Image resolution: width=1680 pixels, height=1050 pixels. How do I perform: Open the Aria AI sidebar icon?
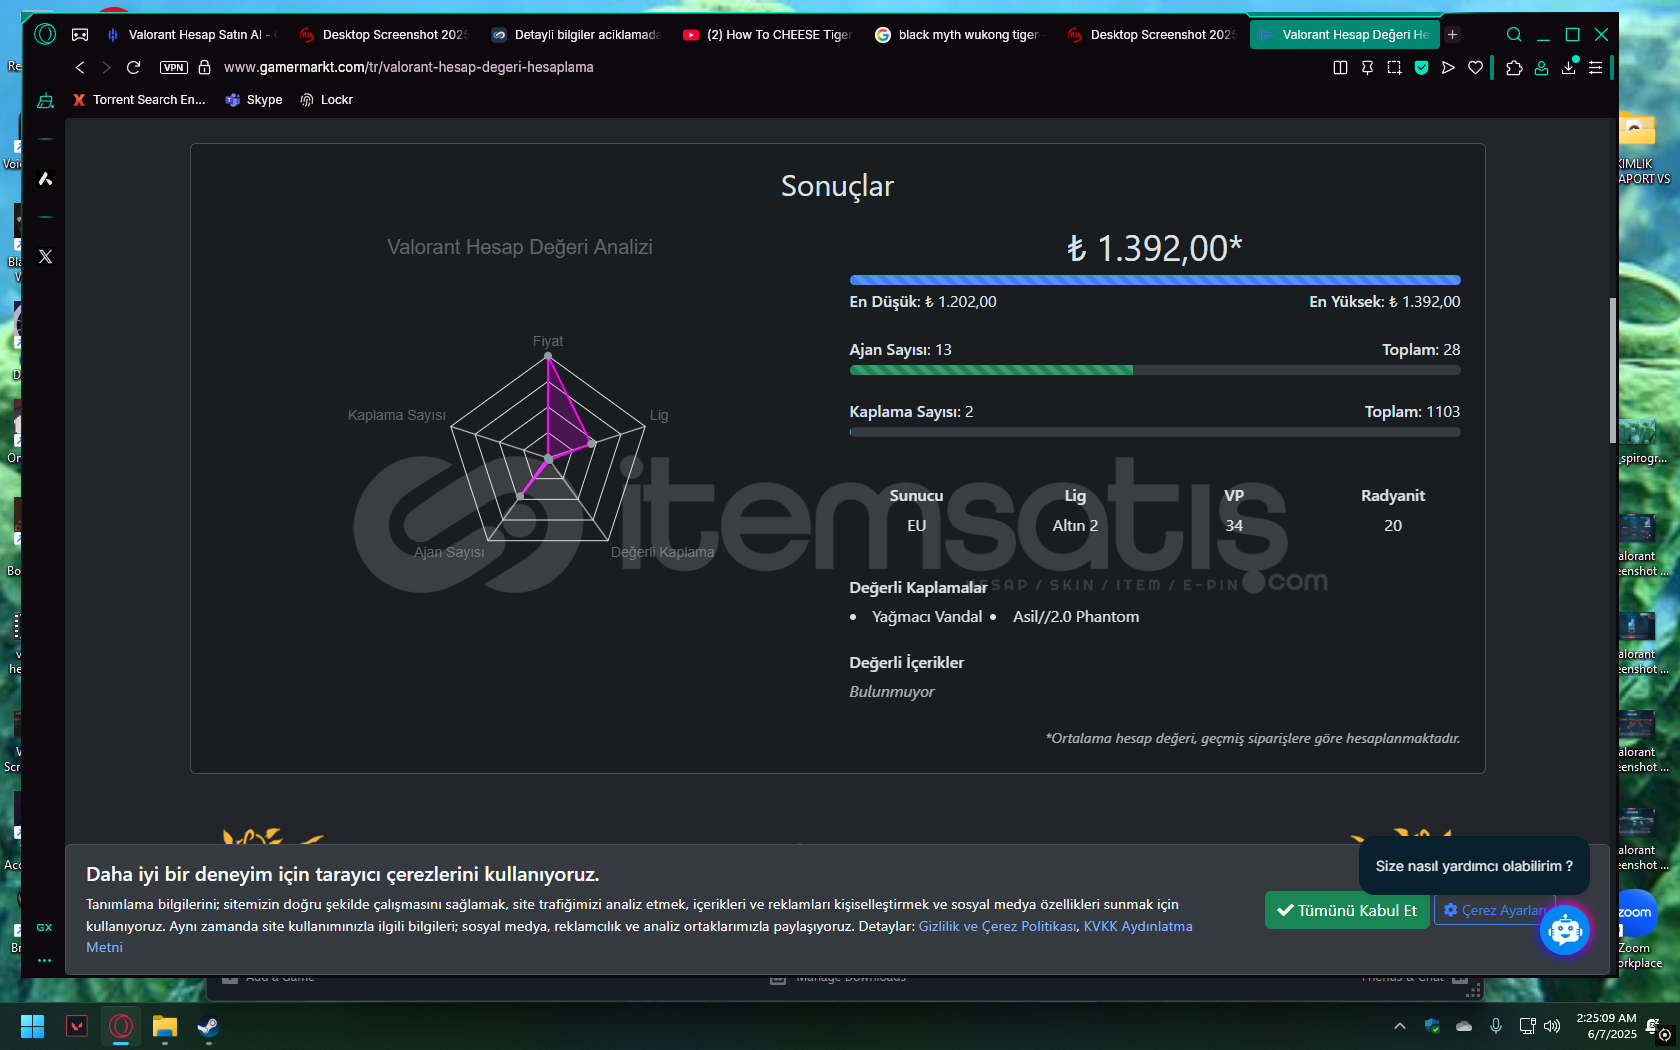pyautogui.click(x=45, y=178)
